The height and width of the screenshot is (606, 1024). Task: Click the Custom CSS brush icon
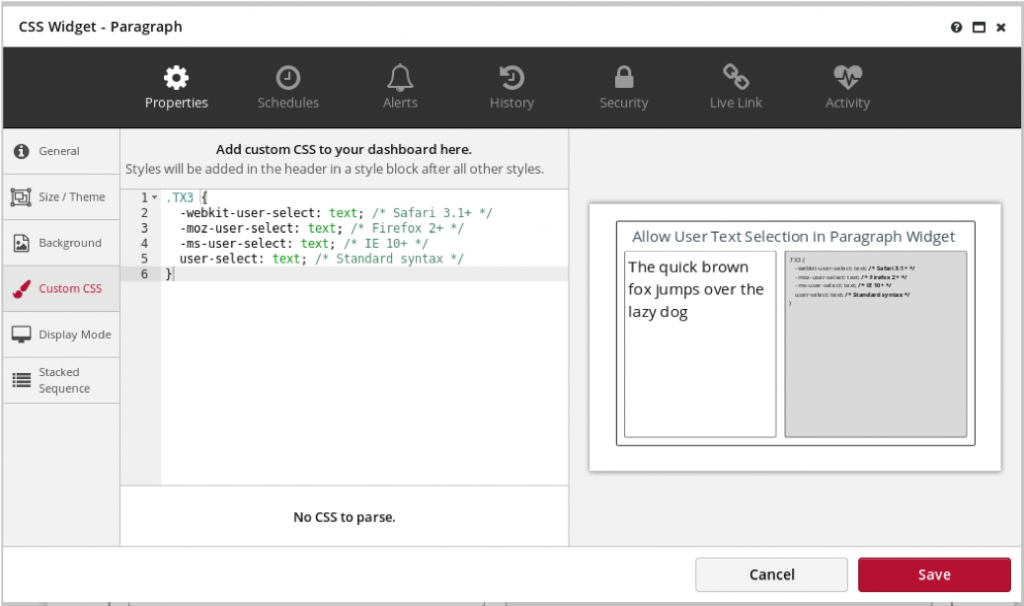(x=22, y=289)
